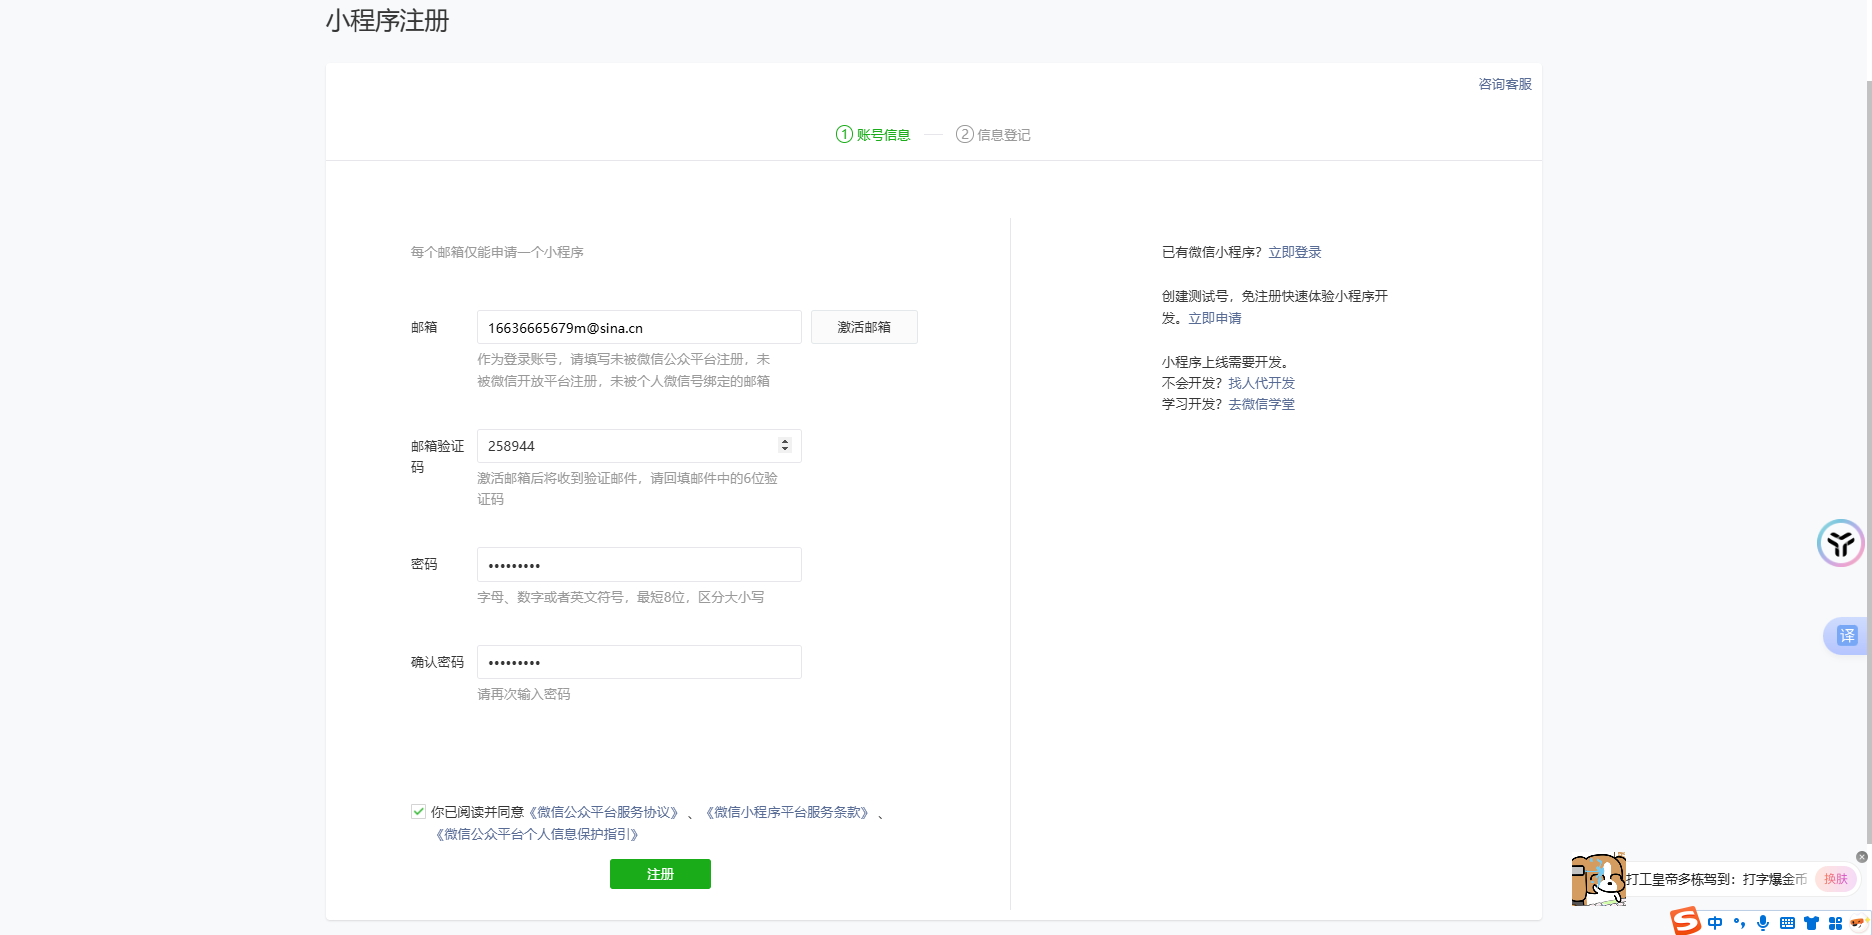This screenshot has height=935, width=1872.
Task: Click the 激活邮箱 button
Action: [x=863, y=326]
